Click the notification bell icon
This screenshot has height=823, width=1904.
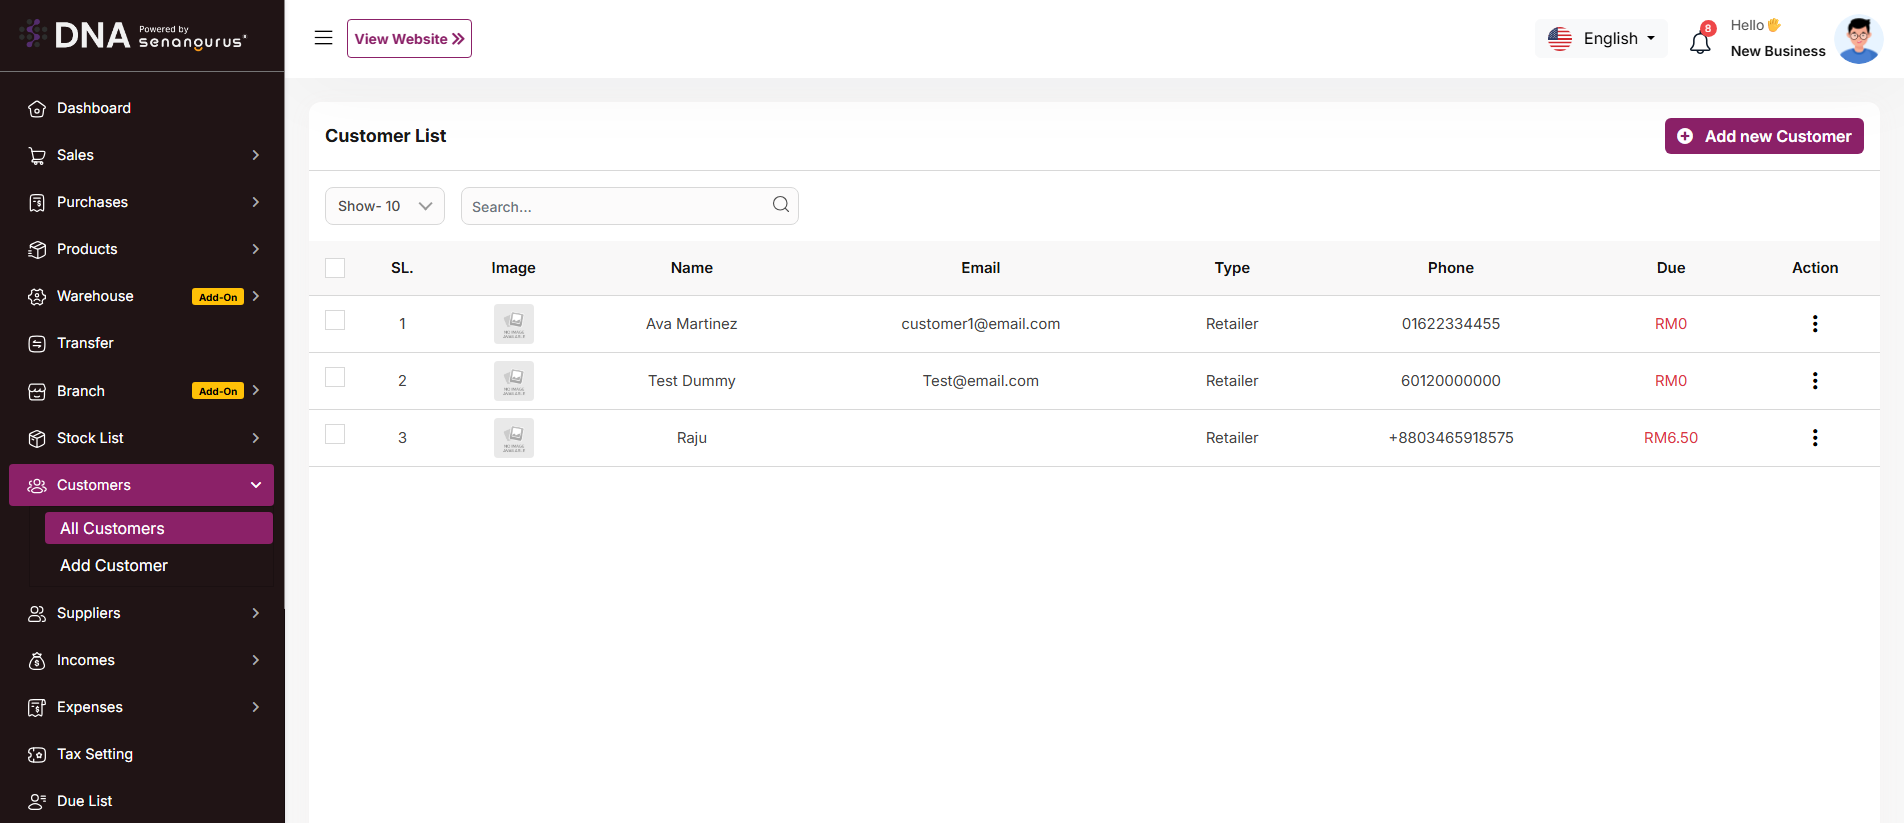pyautogui.click(x=1700, y=42)
